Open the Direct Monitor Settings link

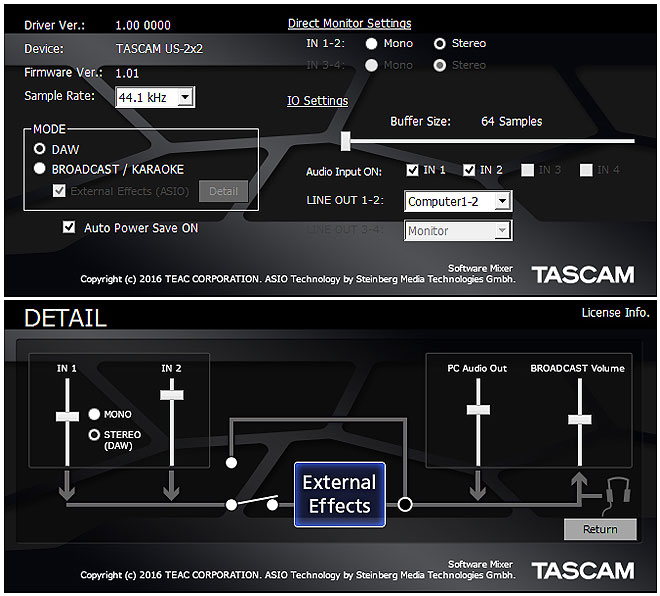click(x=349, y=23)
